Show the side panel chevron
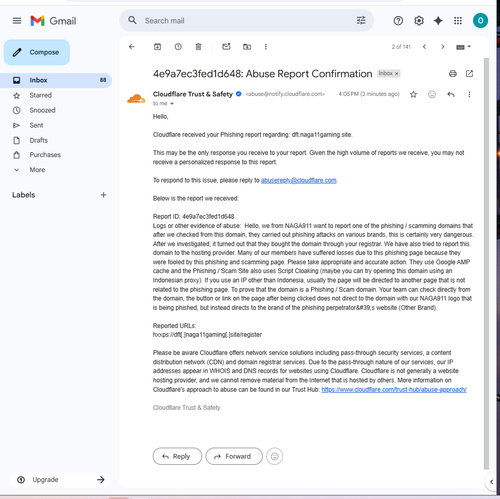 pyautogui.click(x=491, y=482)
